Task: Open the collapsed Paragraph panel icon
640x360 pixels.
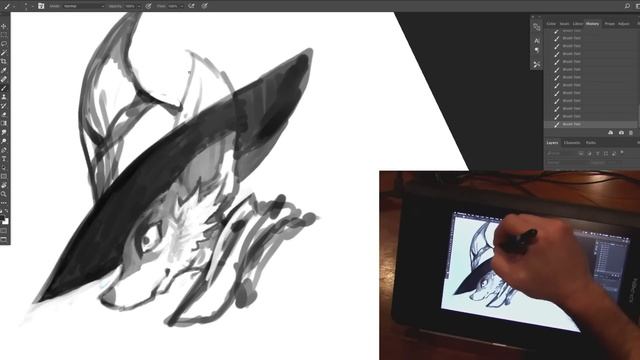Action: coord(537,50)
